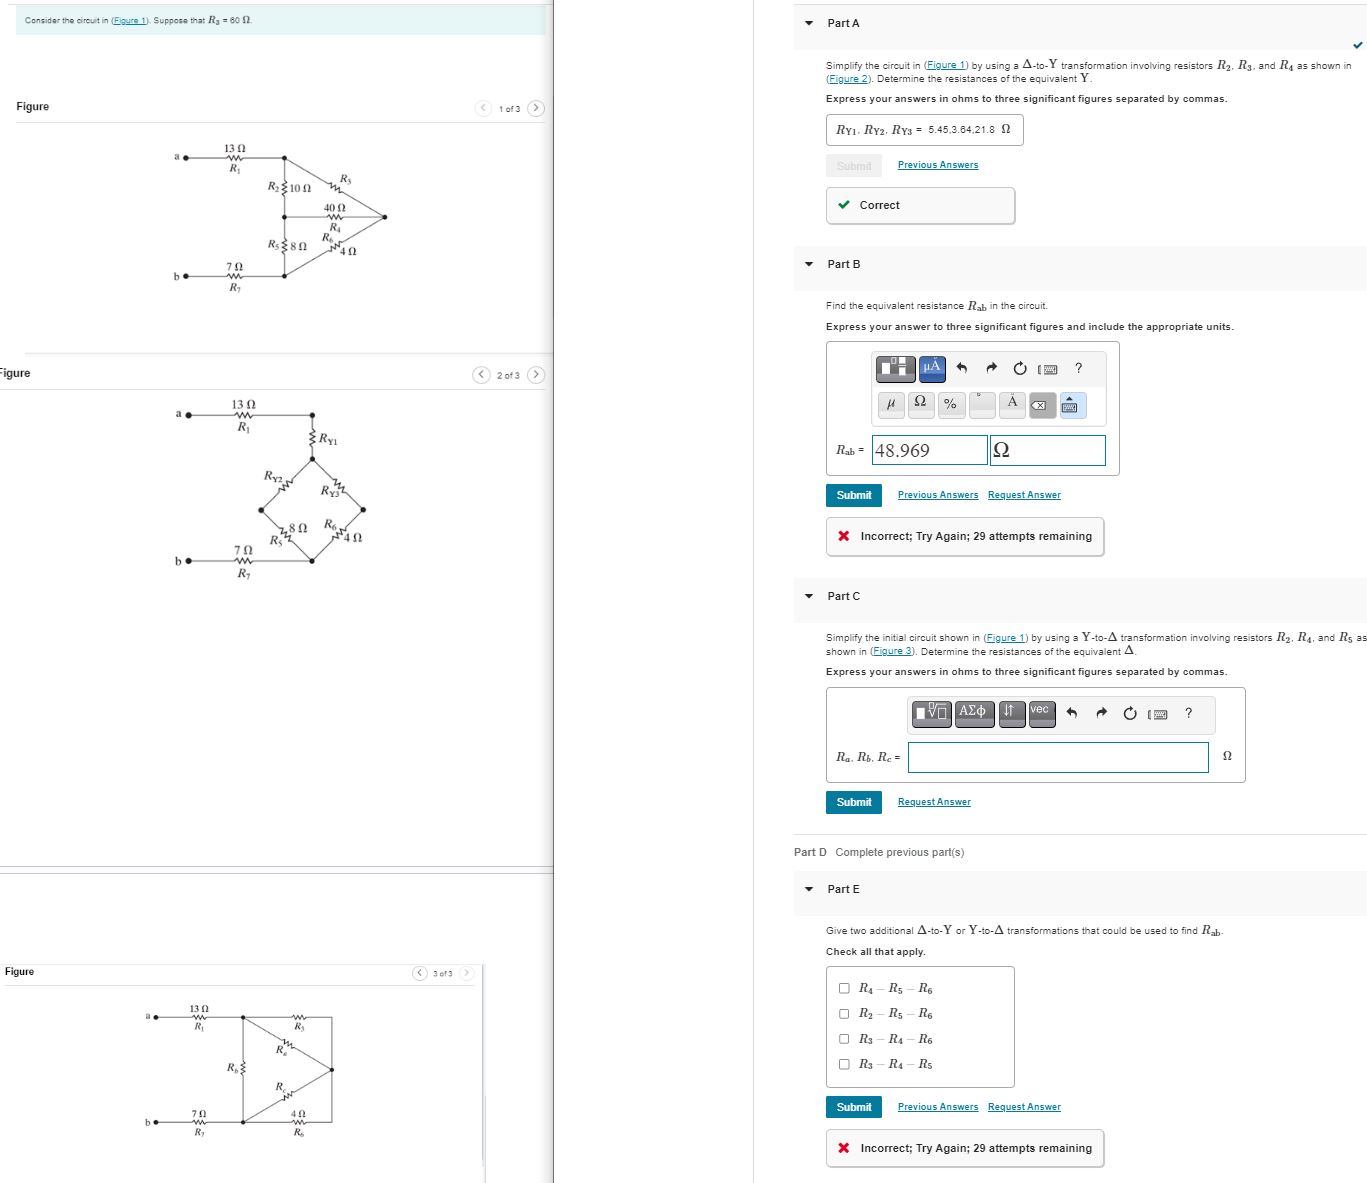This screenshot has height=1183, width=1367.
Task: Insert the Å symbol from the units keypad
Action: click(x=1011, y=404)
